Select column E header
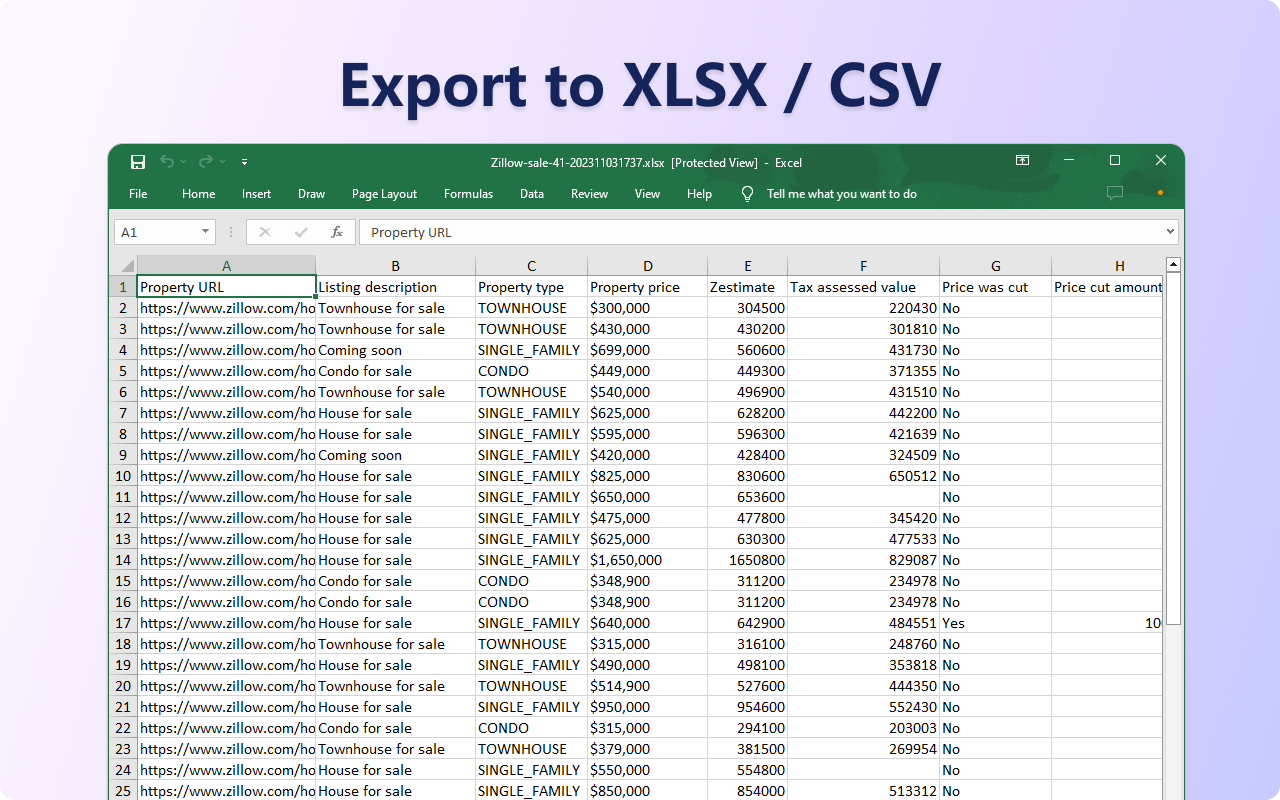1280x800 pixels. (x=748, y=266)
